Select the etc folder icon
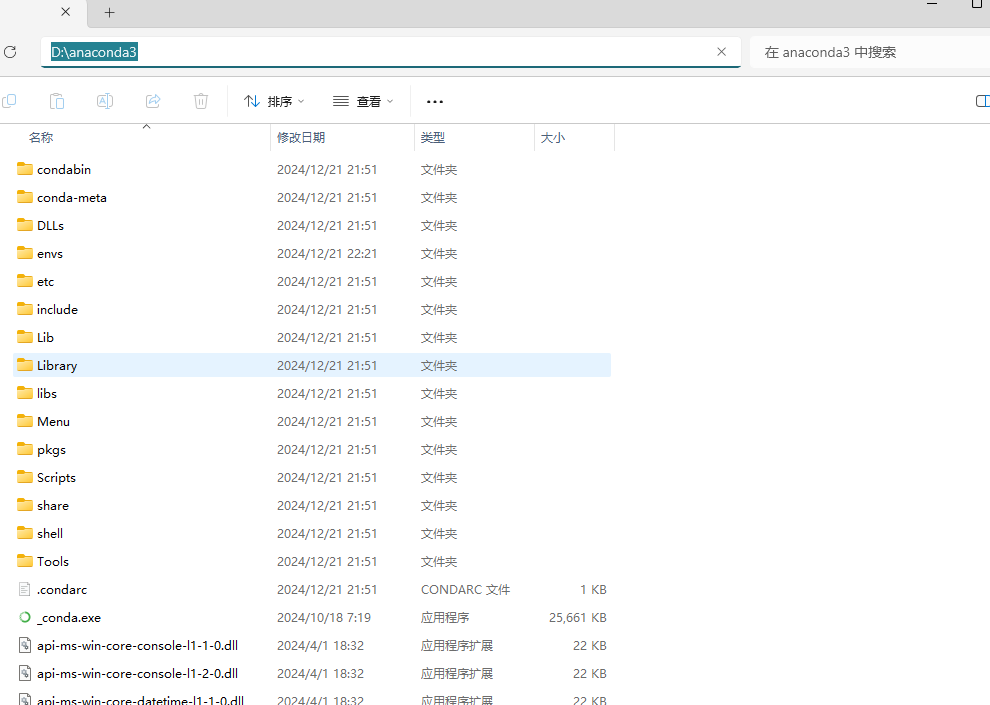Image resolution: width=990 pixels, height=705 pixels. pyautogui.click(x=25, y=281)
